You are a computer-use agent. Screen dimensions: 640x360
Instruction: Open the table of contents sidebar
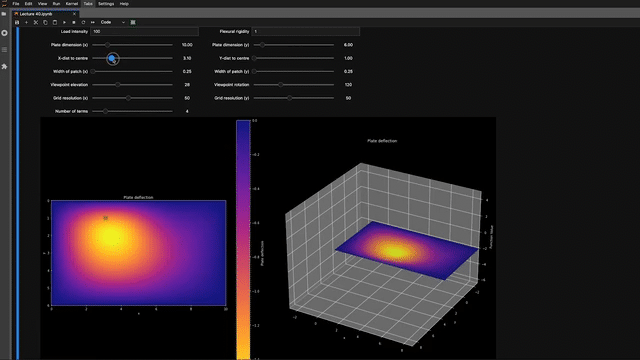4,50
